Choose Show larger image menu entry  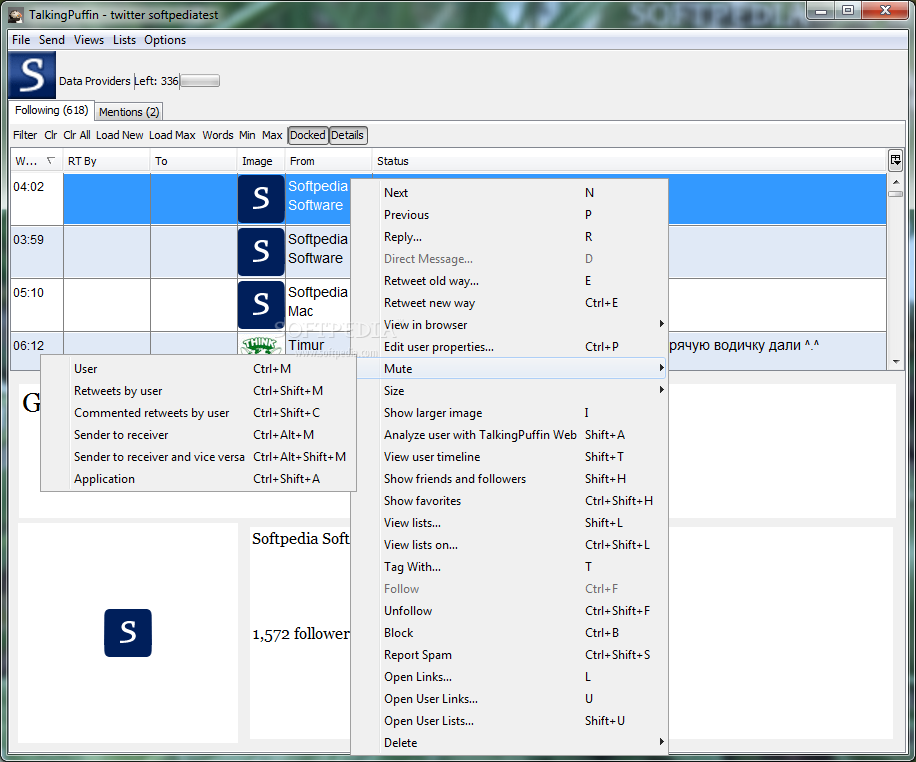tap(509, 413)
